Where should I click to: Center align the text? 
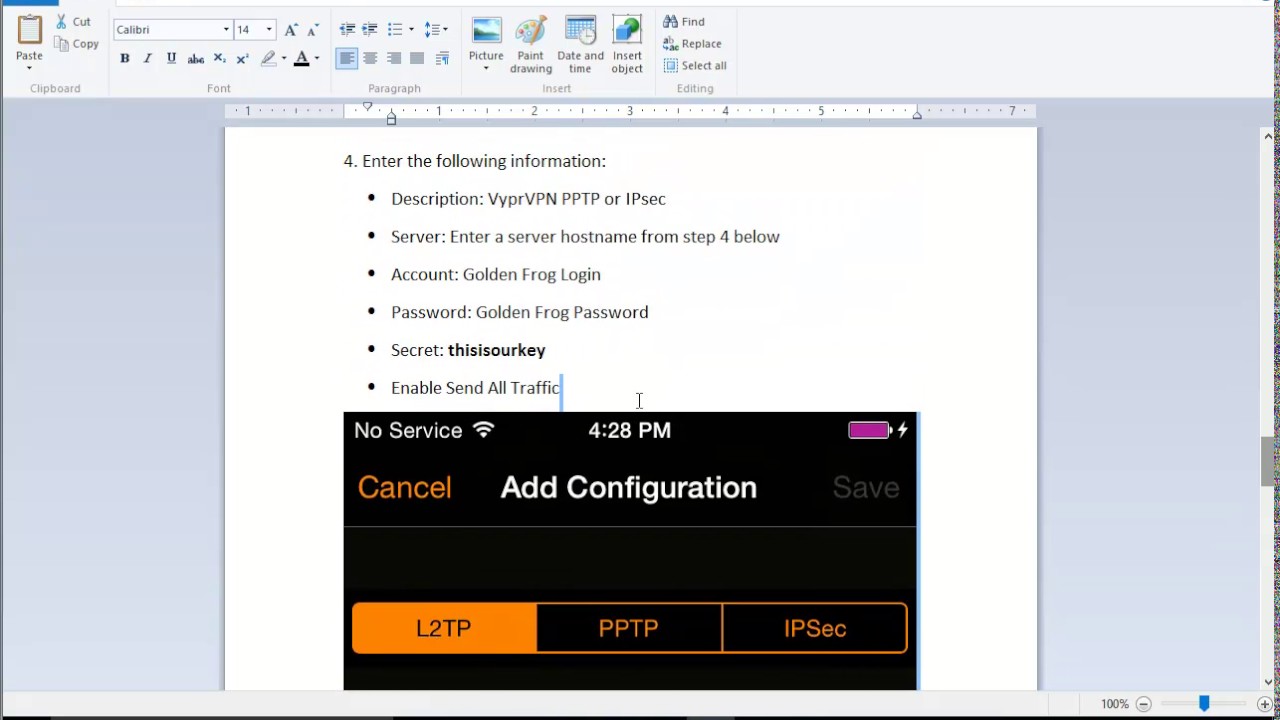coord(370,59)
